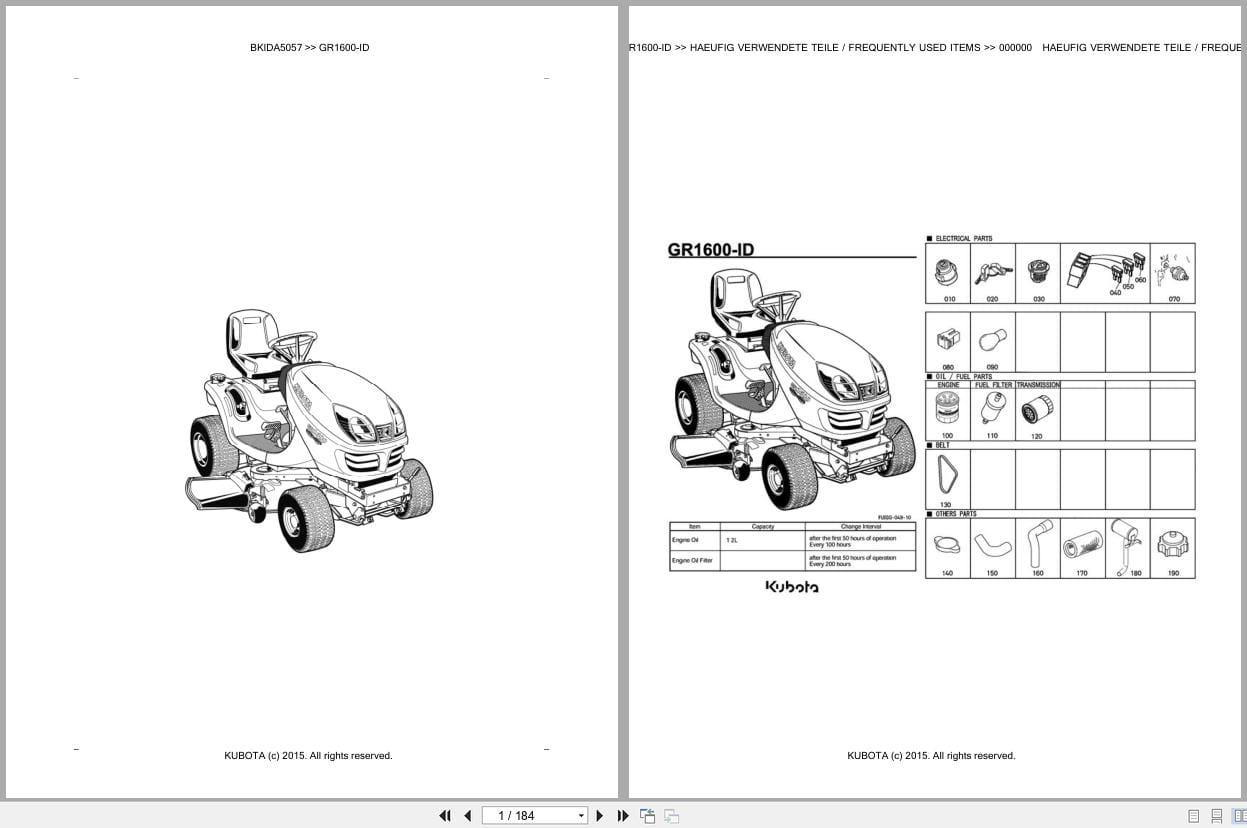
Task: Switch to single page view
Action: [1193, 816]
